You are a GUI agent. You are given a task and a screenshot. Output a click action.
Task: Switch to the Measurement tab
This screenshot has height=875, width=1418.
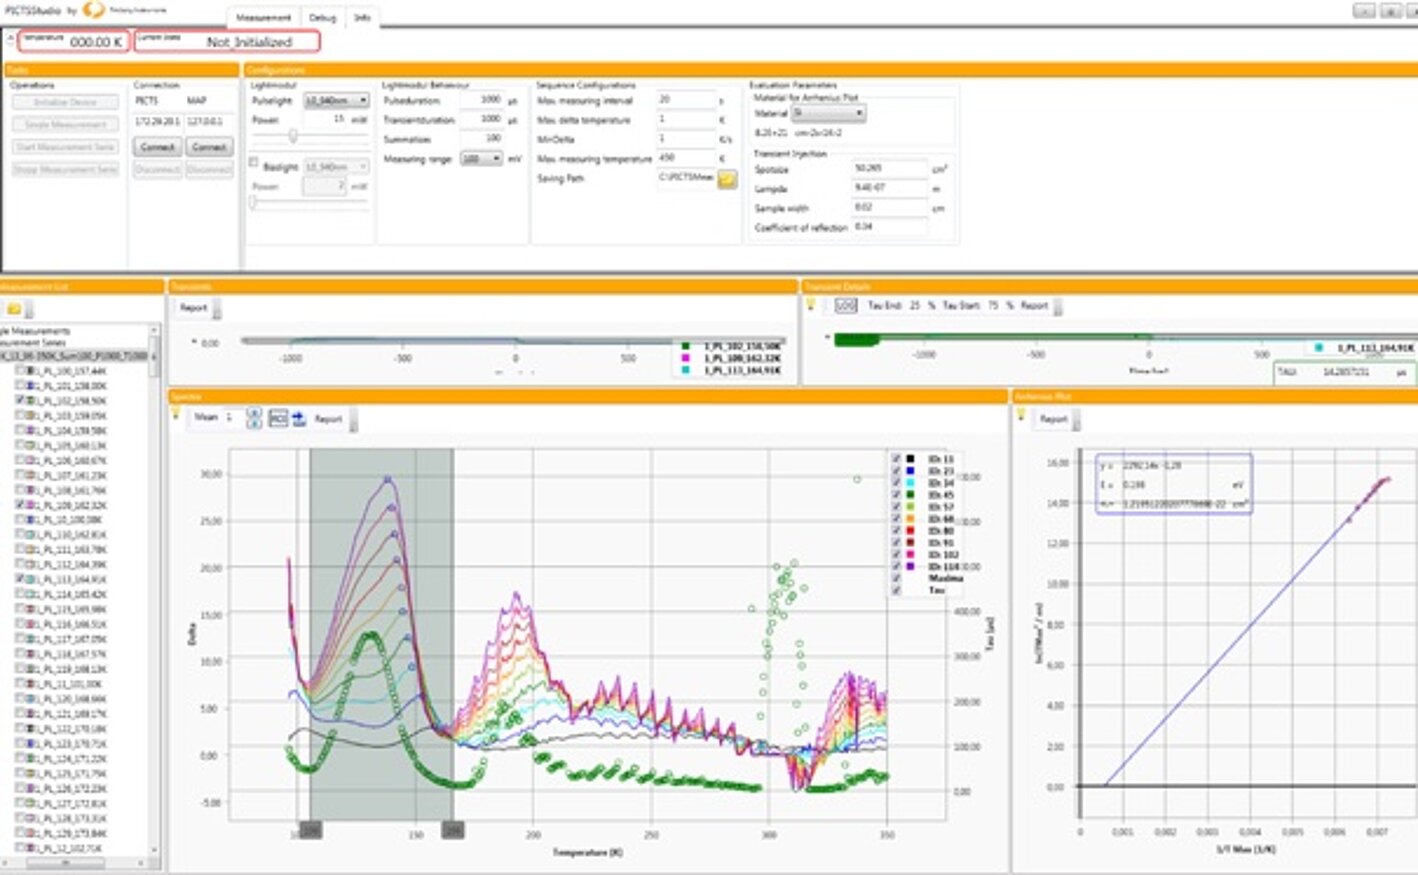(263, 17)
